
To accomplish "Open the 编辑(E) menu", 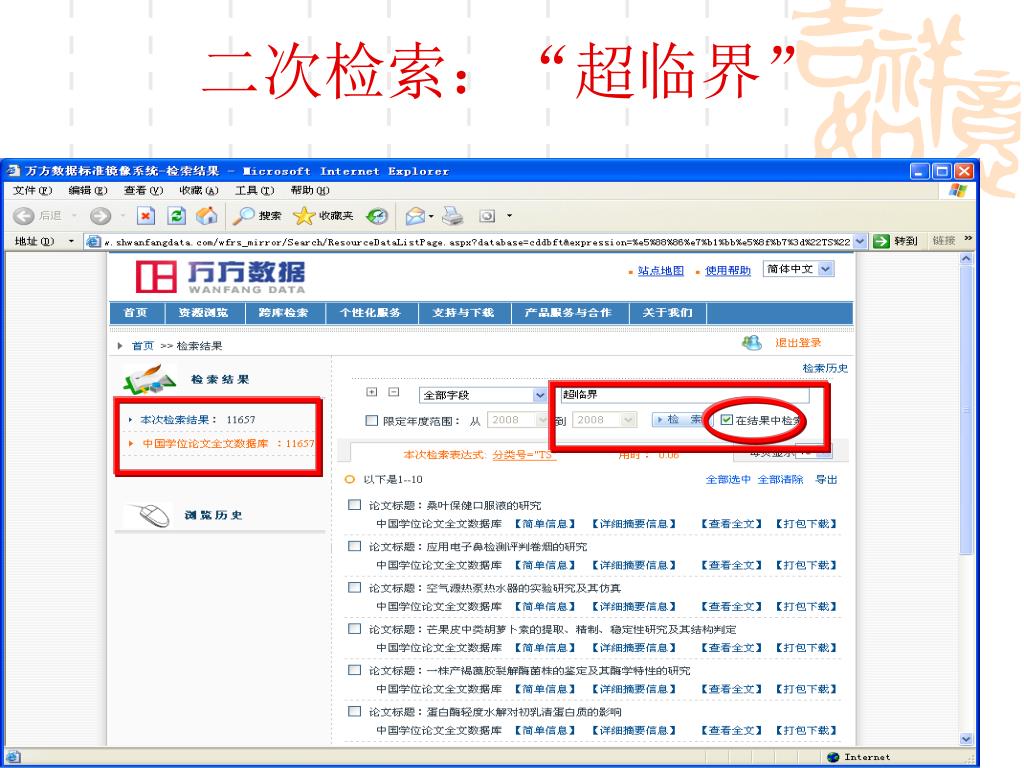I will coord(88,191).
